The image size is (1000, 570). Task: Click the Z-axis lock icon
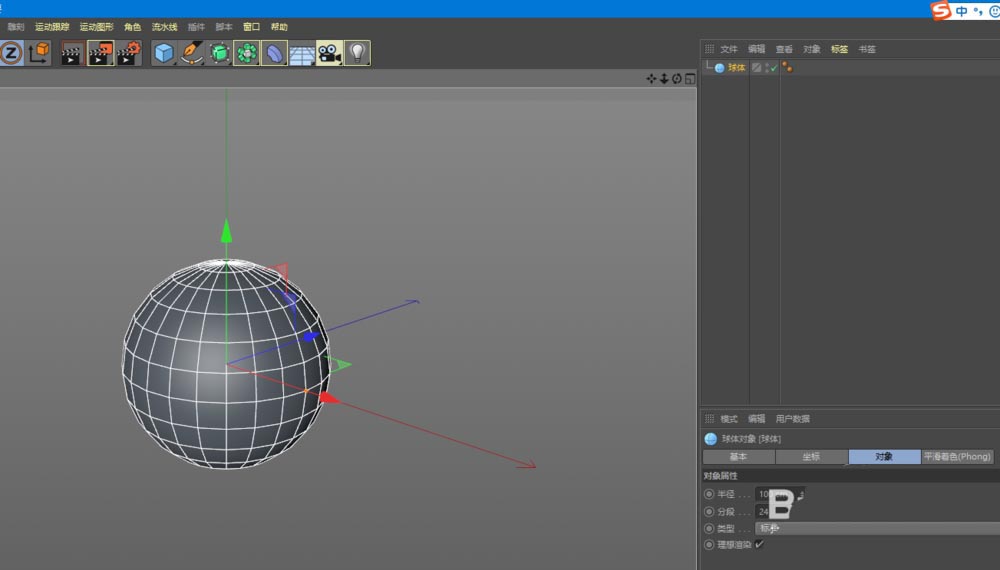pyautogui.click(x=11, y=53)
